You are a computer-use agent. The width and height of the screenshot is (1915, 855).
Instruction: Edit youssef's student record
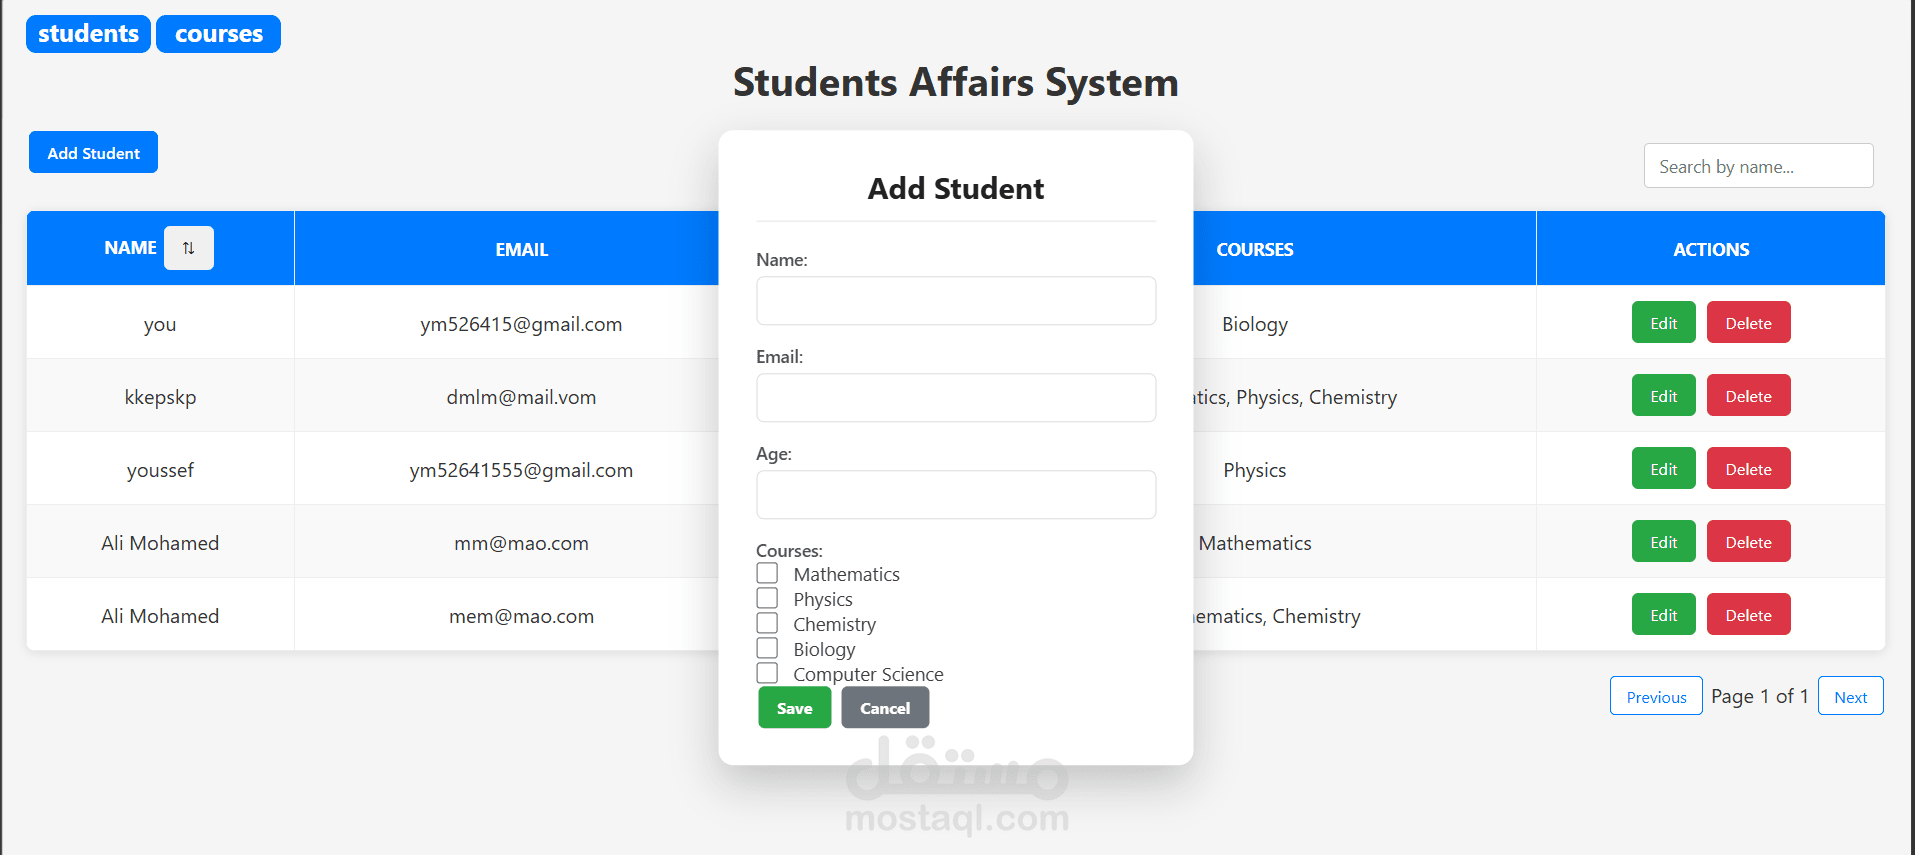pyautogui.click(x=1663, y=469)
